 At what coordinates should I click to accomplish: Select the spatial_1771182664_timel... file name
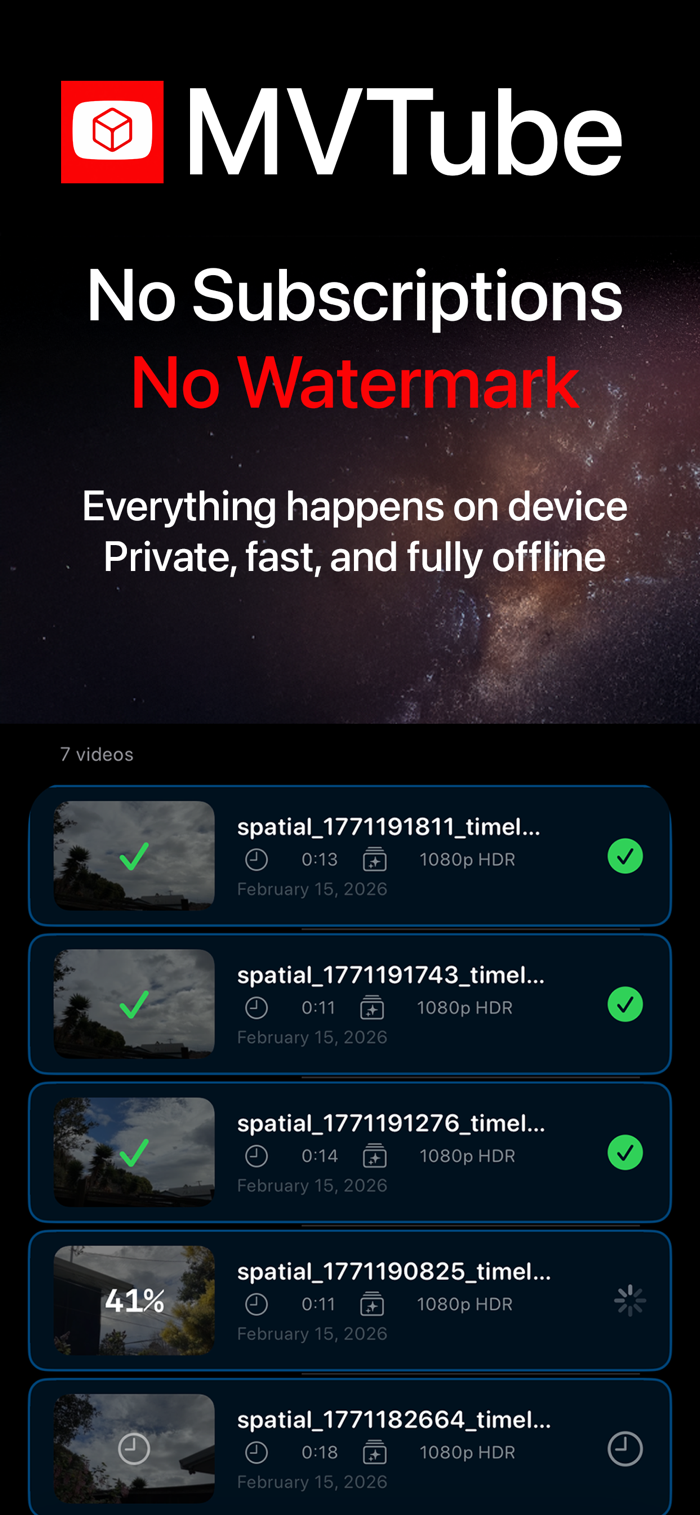point(394,1420)
